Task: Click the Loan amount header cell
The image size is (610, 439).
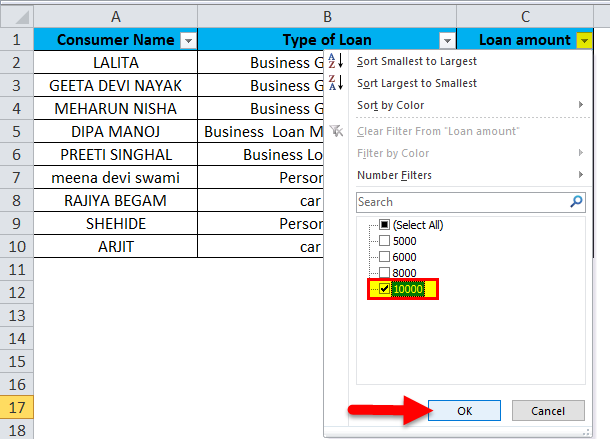Action: (x=525, y=40)
